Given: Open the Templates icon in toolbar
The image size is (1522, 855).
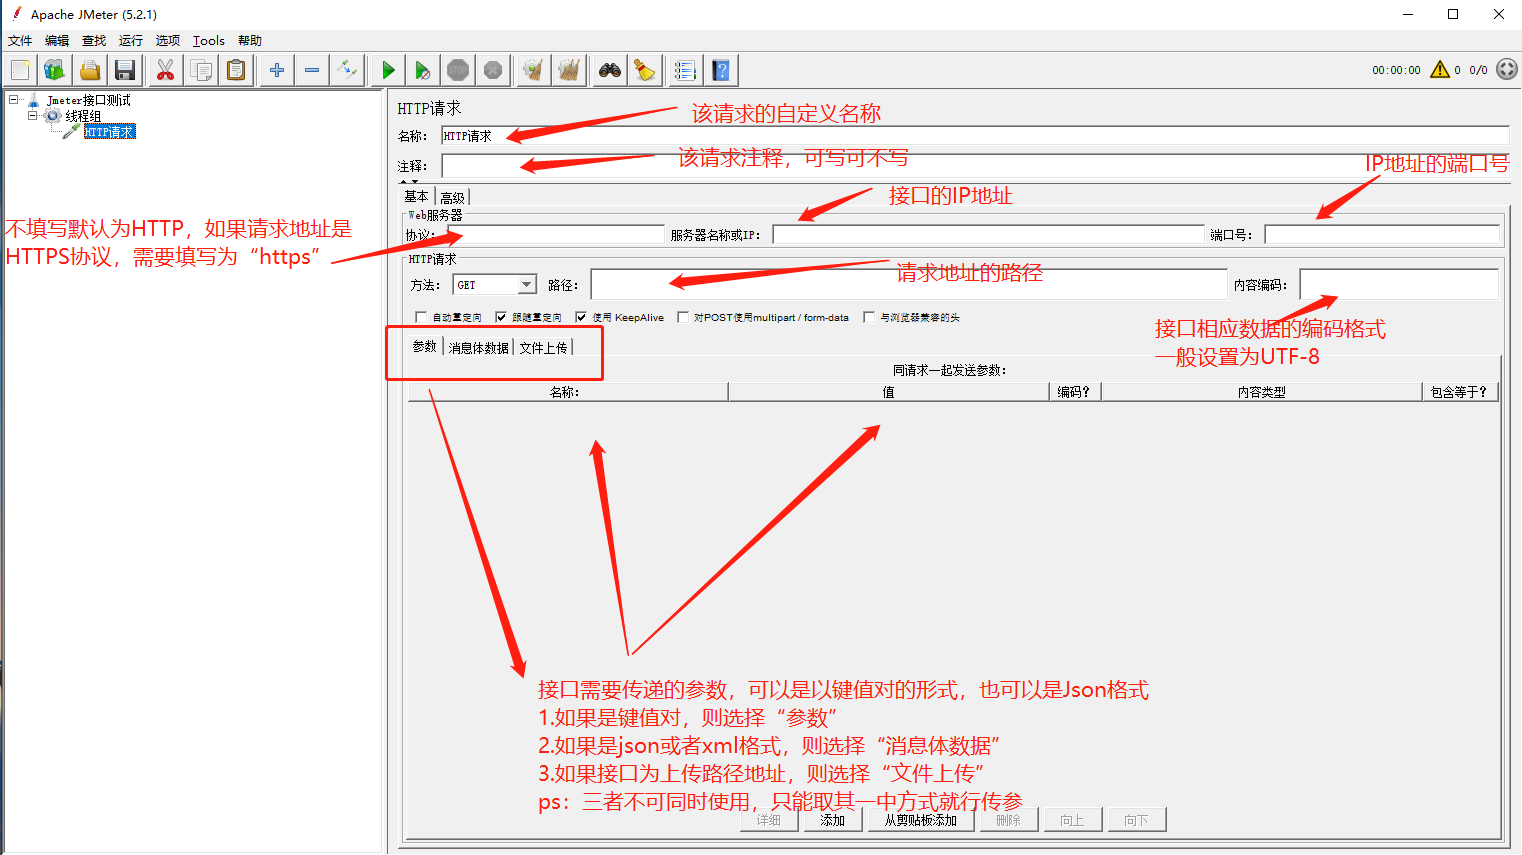Looking at the screenshot, I should click(54, 70).
